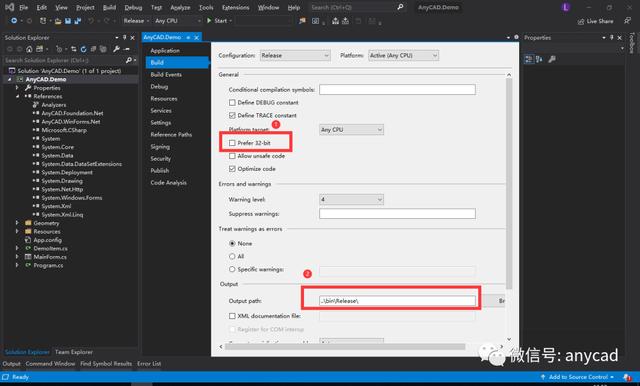640x386 pixels.
Task: Click the Categorized icon in Properties panel
Action: (529, 59)
